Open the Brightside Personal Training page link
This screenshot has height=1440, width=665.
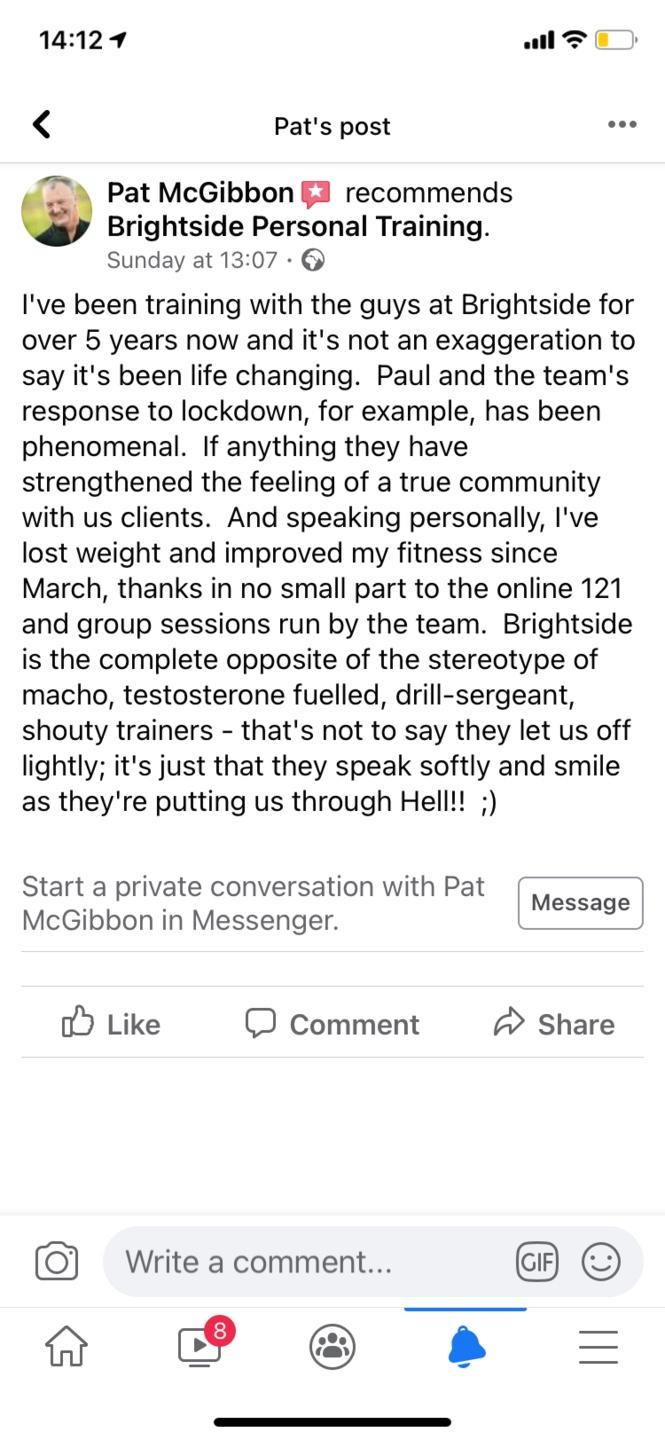(295, 226)
